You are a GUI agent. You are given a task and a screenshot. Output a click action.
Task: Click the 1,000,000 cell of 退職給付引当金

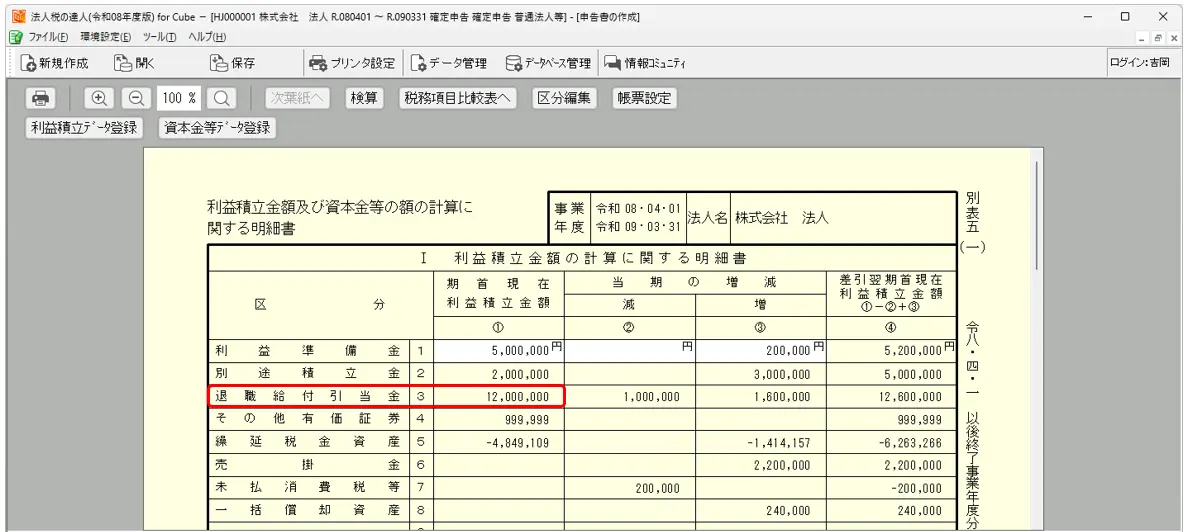630,397
